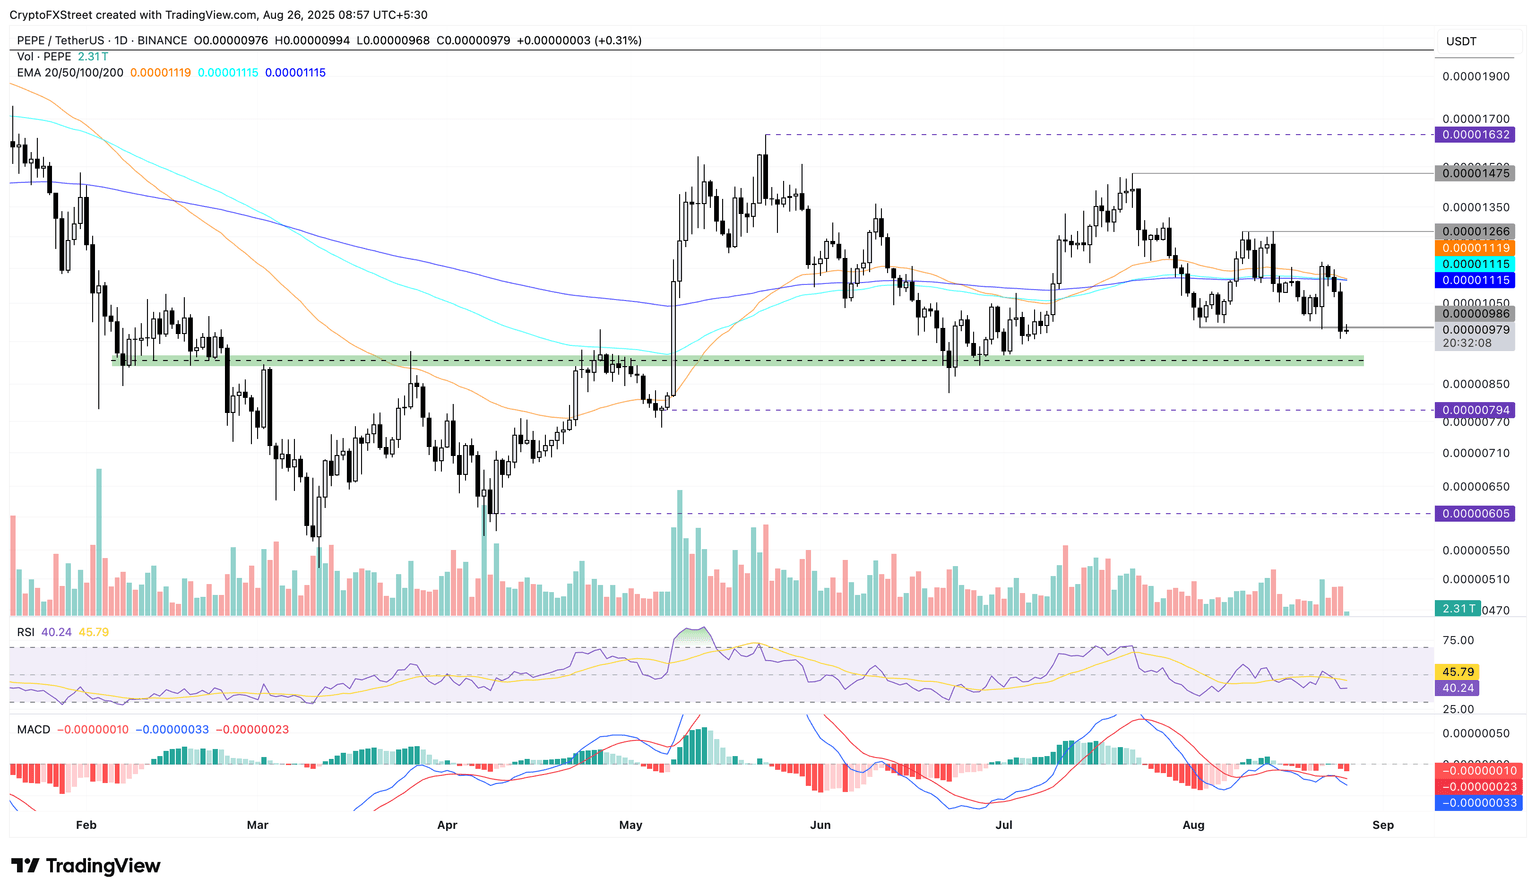Select the 0.00000605 support level label

(x=1474, y=513)
